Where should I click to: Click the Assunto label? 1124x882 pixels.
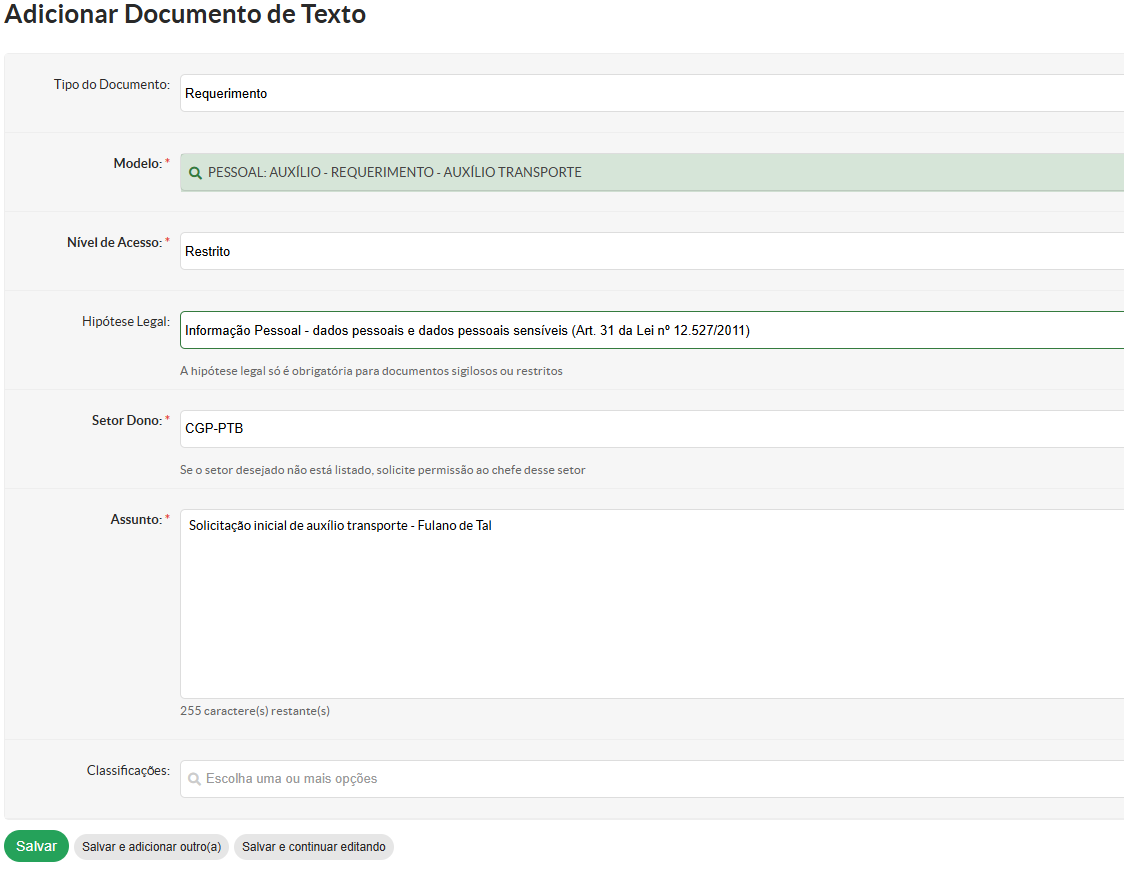pos(135,519)
